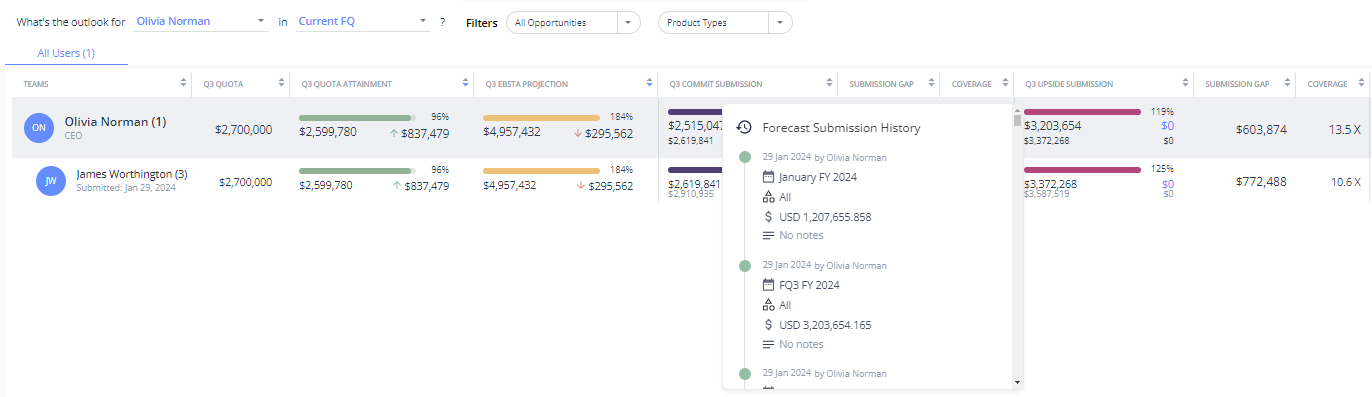Viewport: 1372px width, 397px height.
Task: Sort the Q3 Quota column
Action: click(x=280, y=84)
